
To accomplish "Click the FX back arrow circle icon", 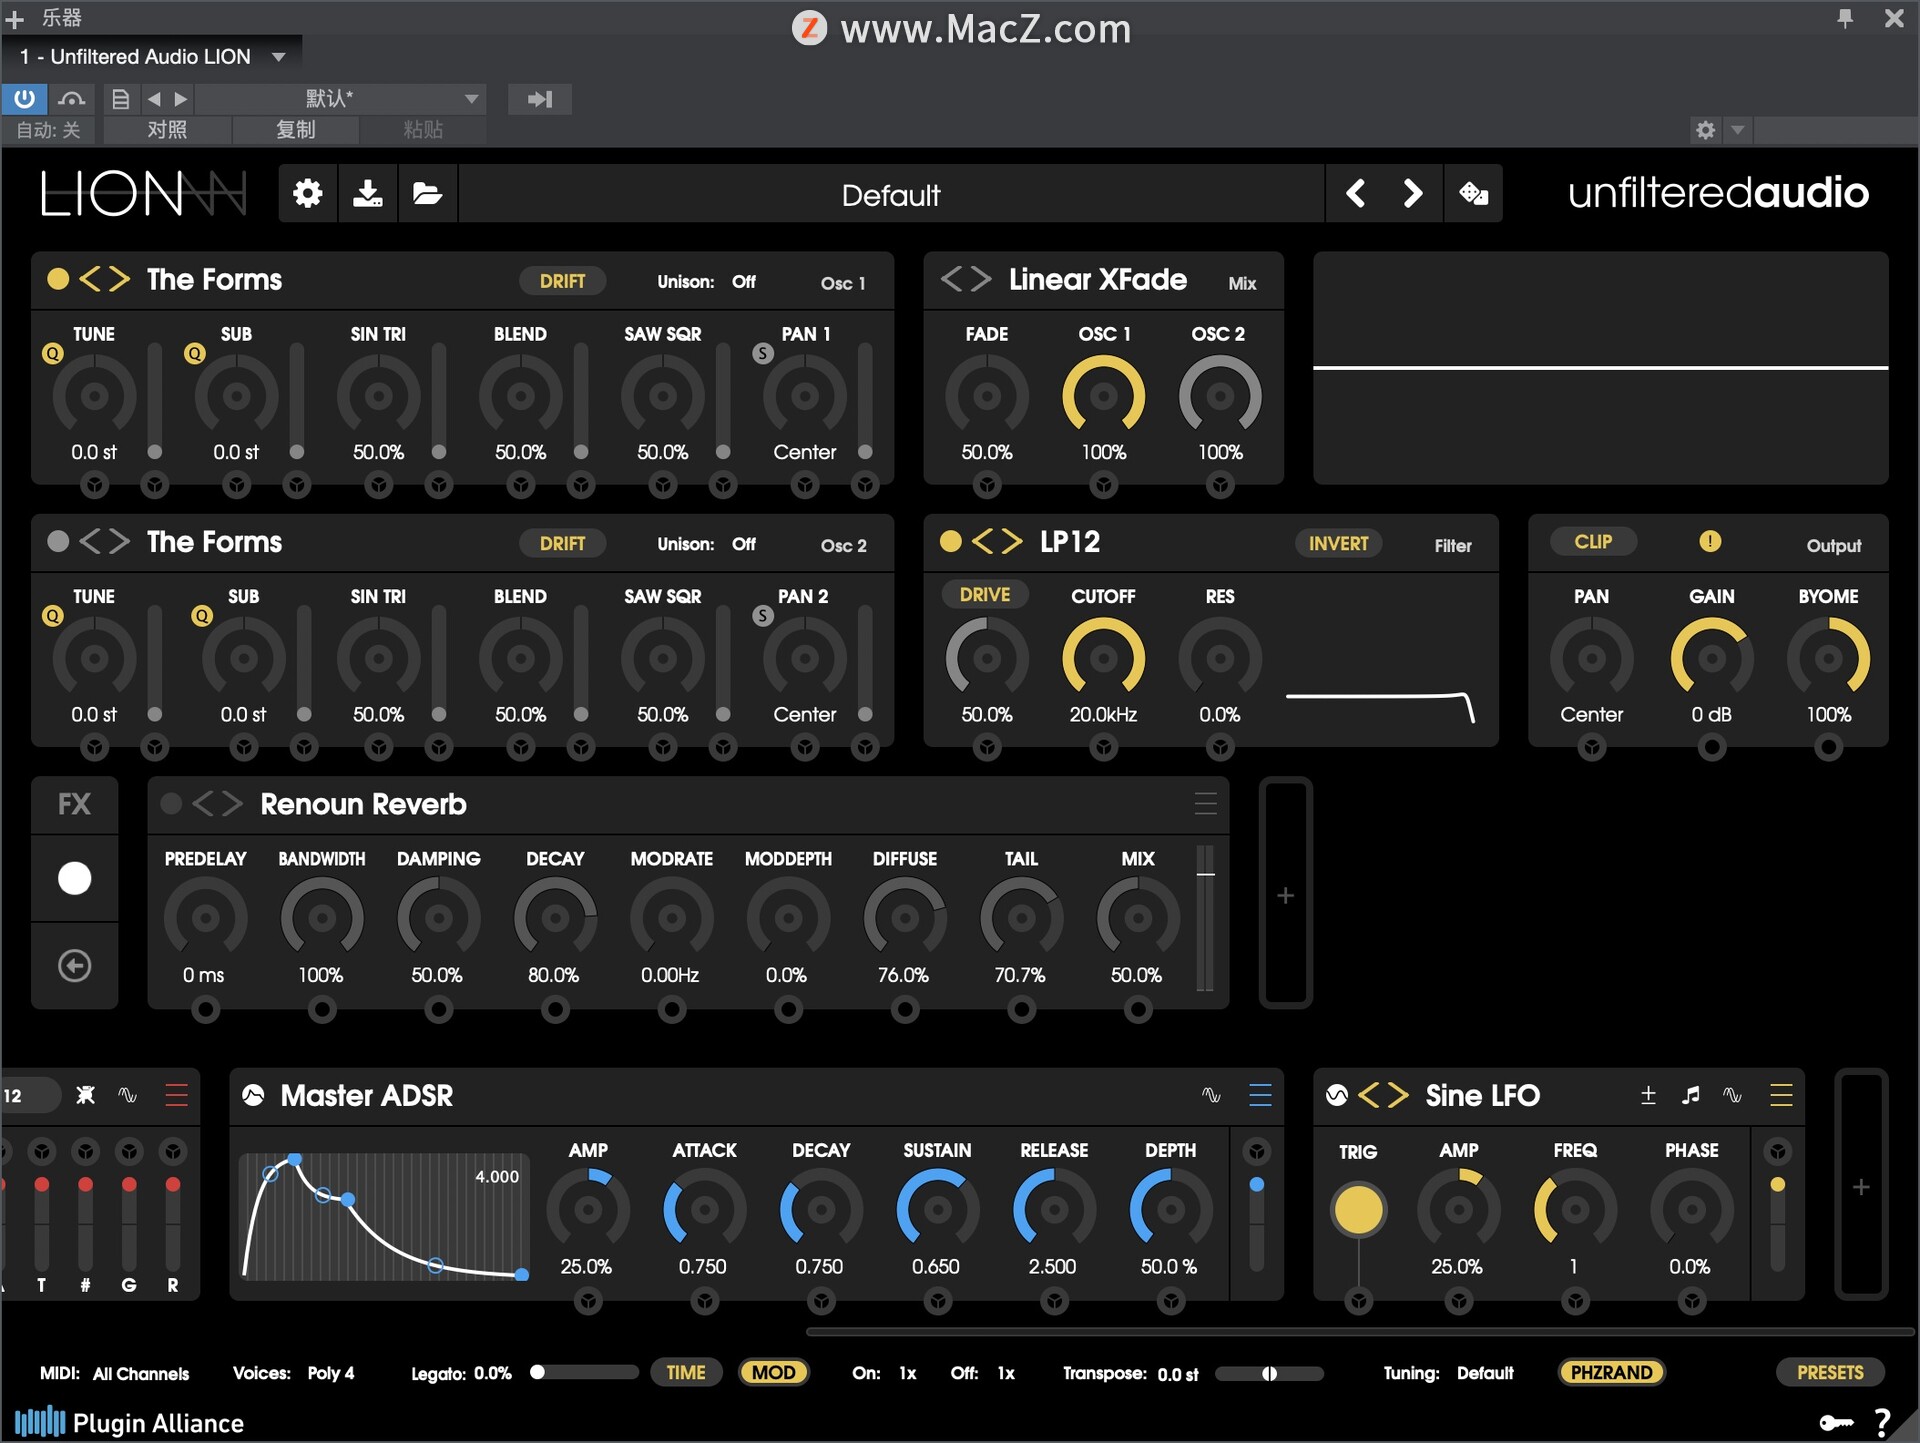I will [74, 965].
